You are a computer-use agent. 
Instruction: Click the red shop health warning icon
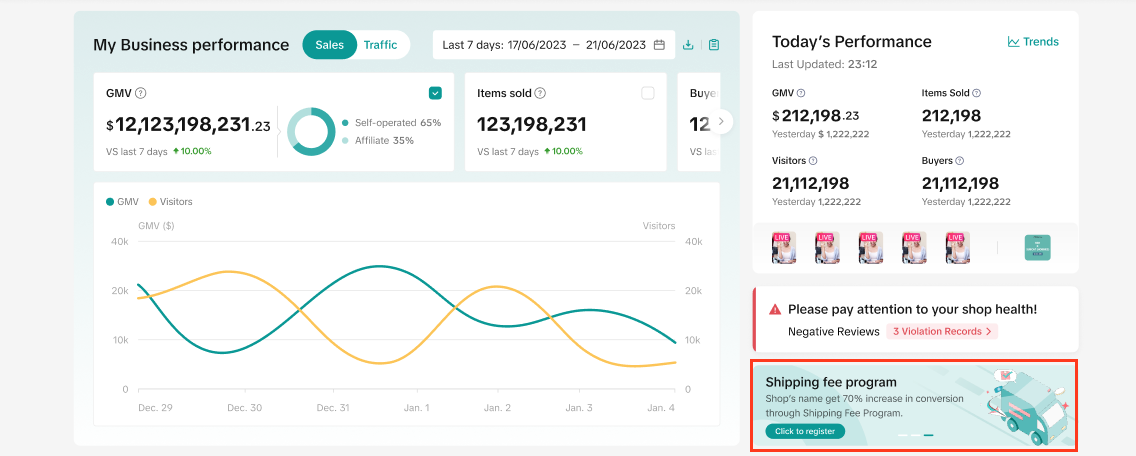(x=774, y=310)
